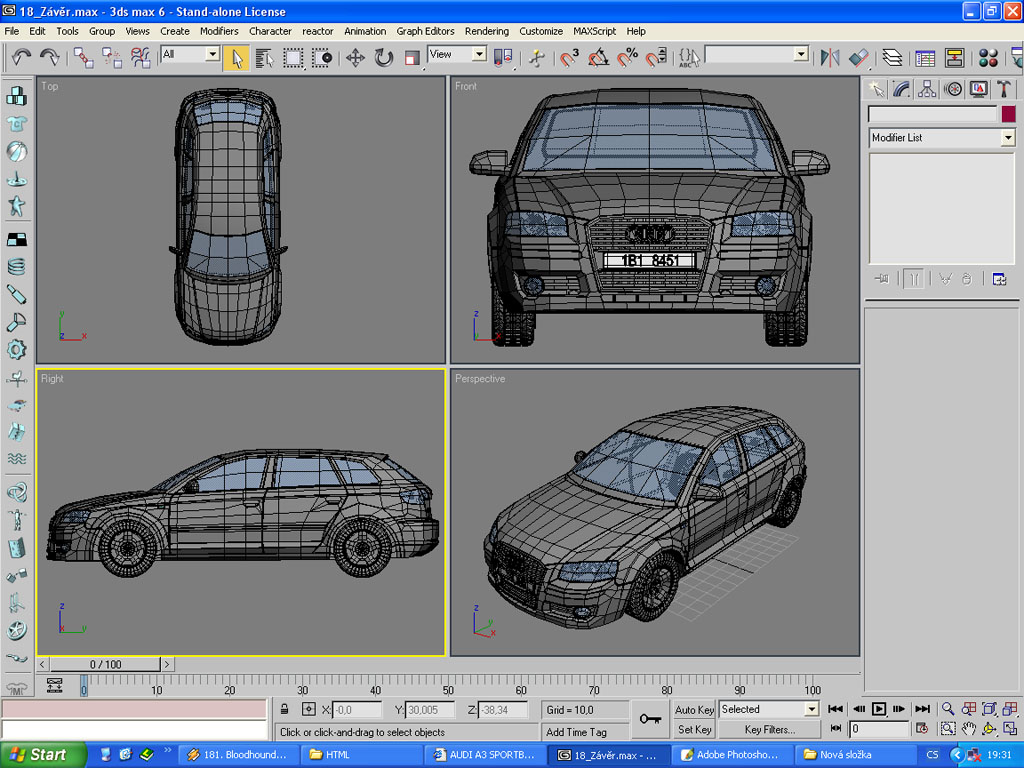1024x768 pixels.
Task: Click the Min/Max viewport toggle
Action: [1010, 729]
